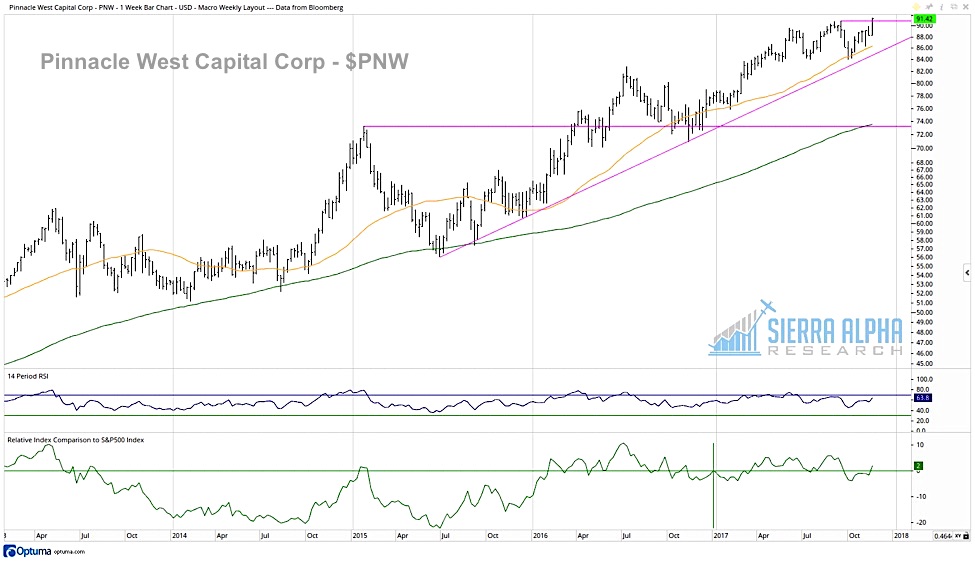Screen dimensions: 975x561
Task: Click the 2015 date axis label
Action: 359,535
